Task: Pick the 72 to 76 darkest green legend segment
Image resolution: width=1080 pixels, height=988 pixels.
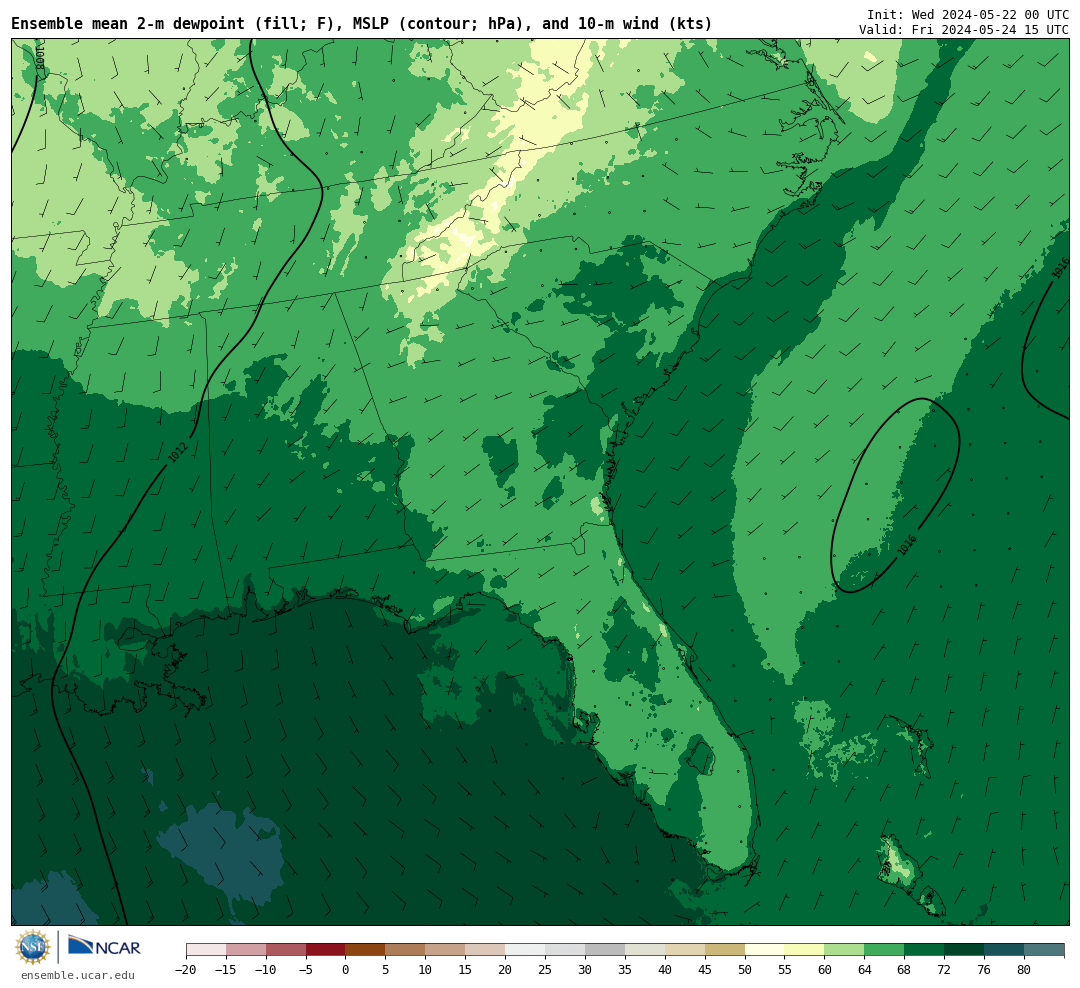Action: 965,950
